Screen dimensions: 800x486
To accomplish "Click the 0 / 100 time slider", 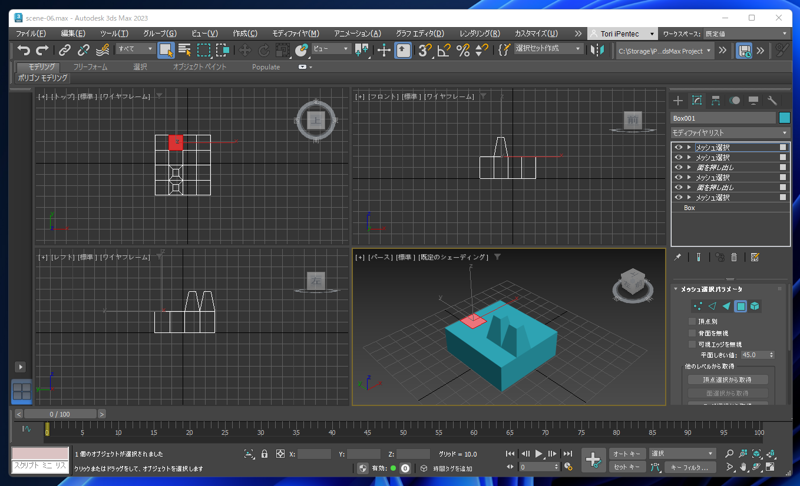I will (60, 414).
